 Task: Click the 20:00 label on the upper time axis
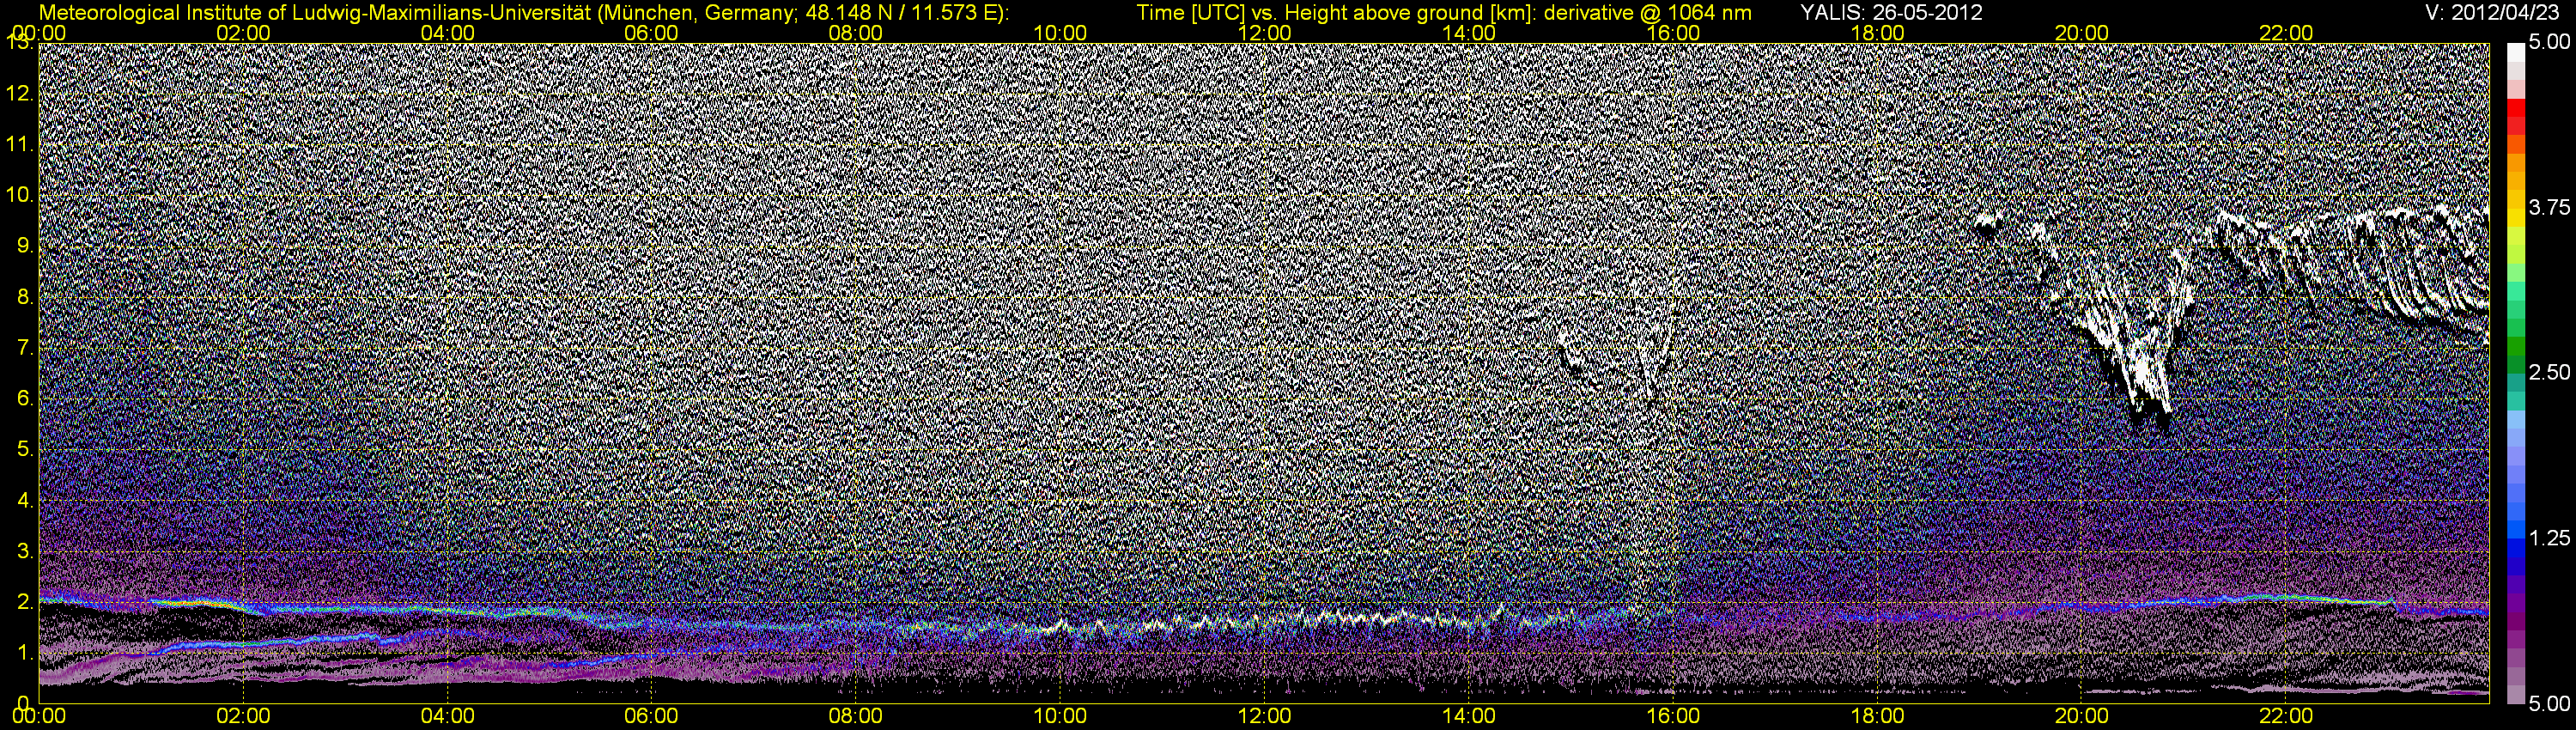pos(2081,33)
